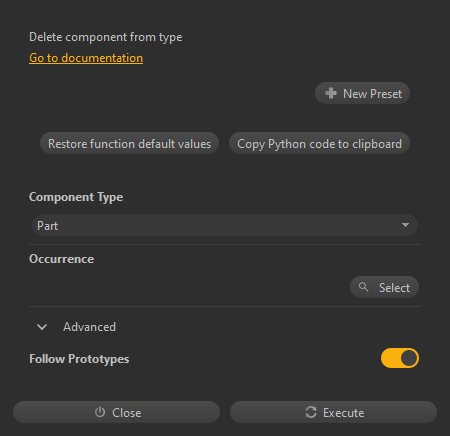Click the plus icon beside New Preset
The width and height of the screenshot is (450, 436).
[x=331, y=93]
